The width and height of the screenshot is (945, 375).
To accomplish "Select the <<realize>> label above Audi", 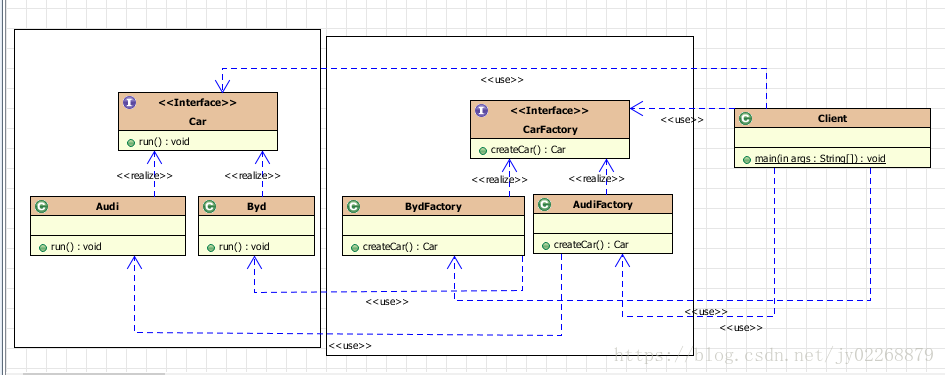I will pos(145,175).
